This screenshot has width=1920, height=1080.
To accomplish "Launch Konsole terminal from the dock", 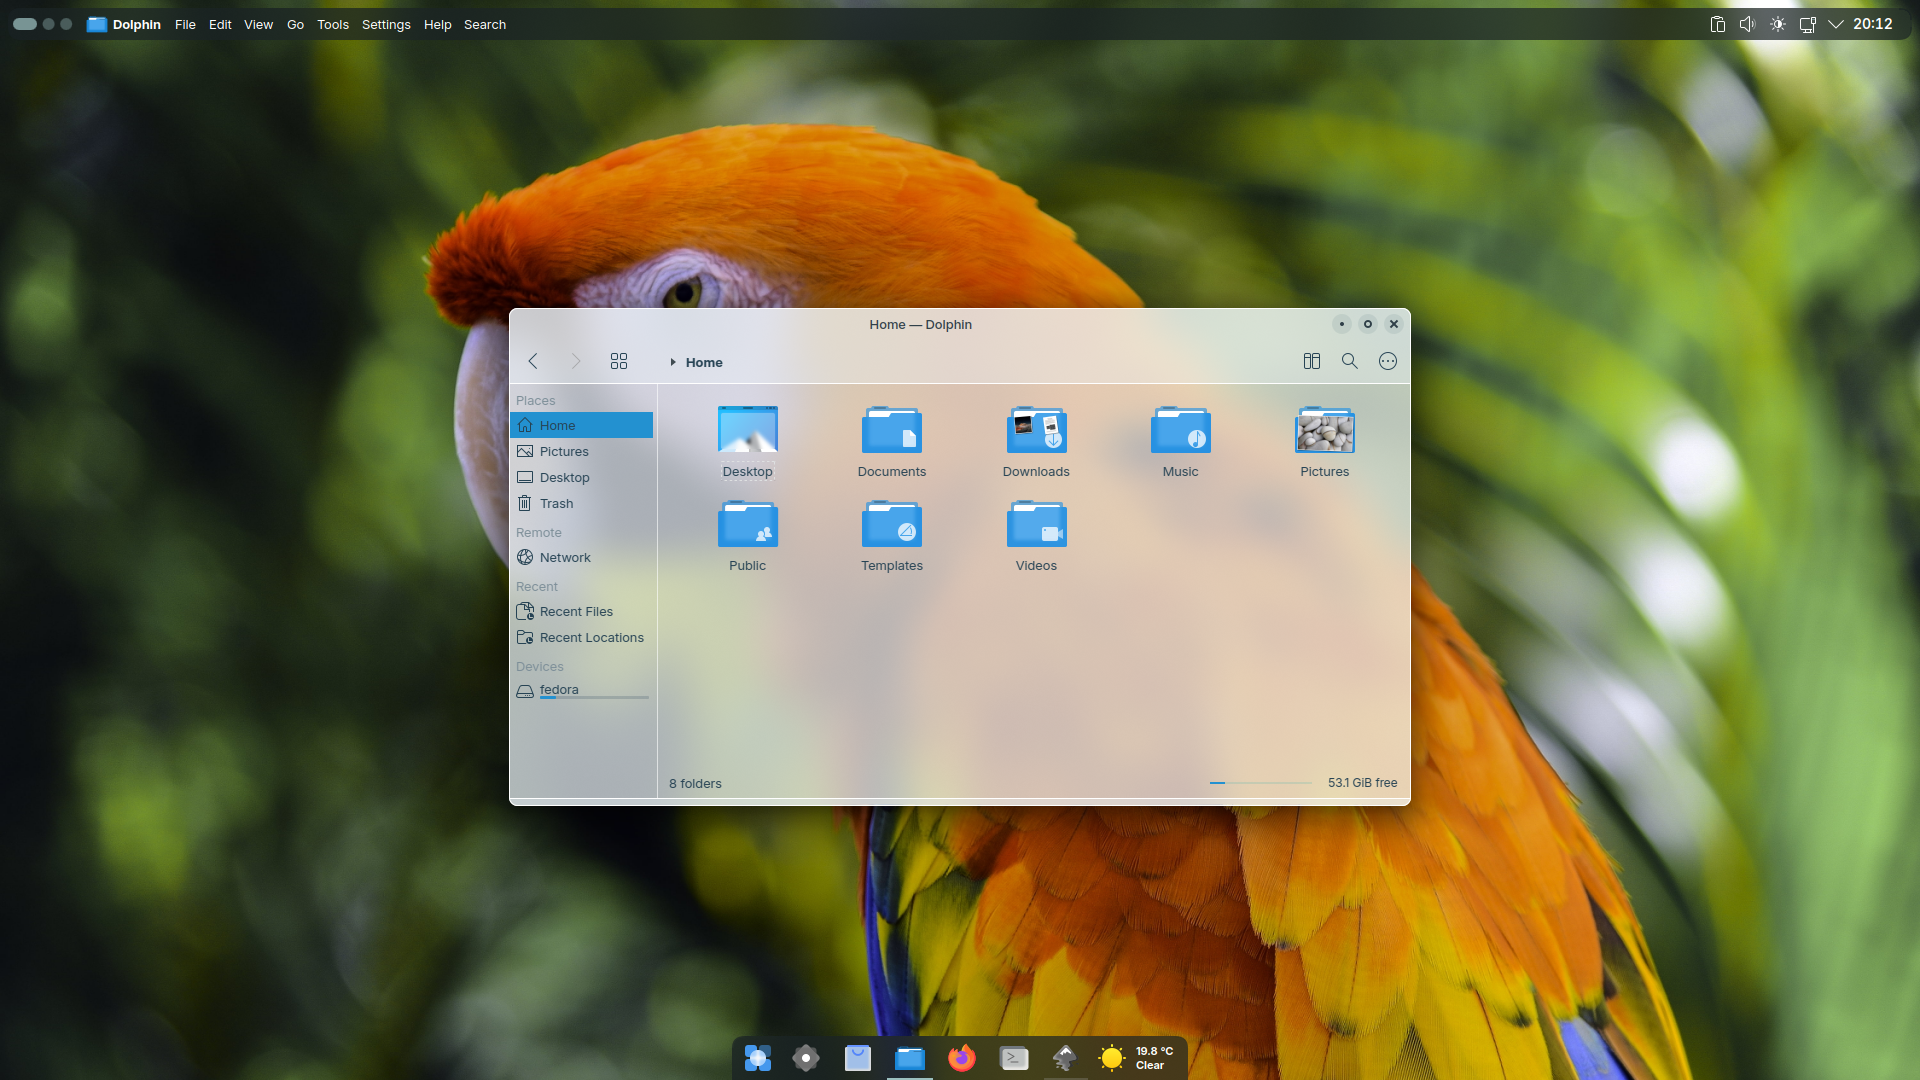I will pos(1014,1057).
